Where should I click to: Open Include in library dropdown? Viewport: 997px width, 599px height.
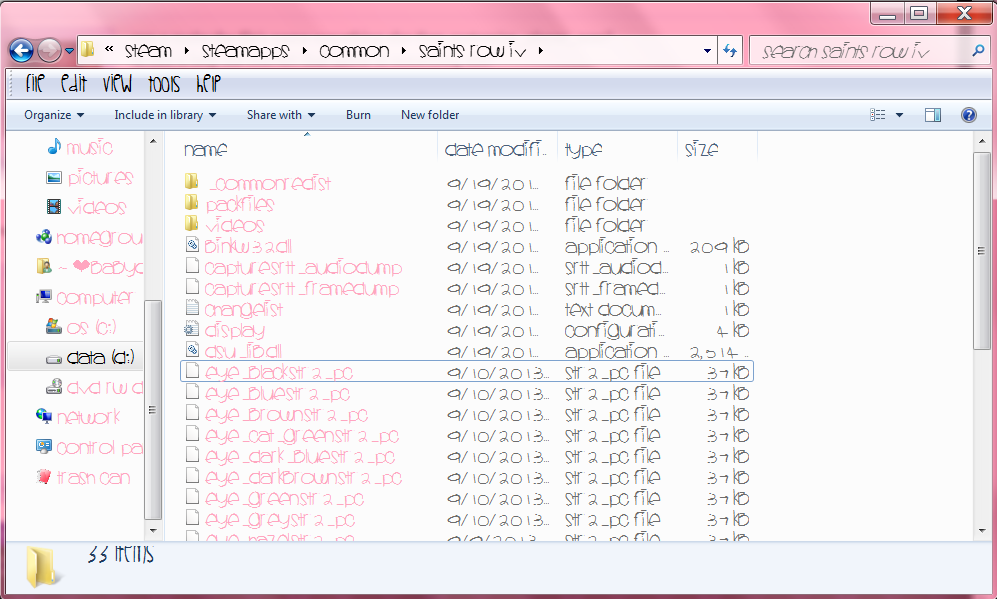[x=165, y=115]
